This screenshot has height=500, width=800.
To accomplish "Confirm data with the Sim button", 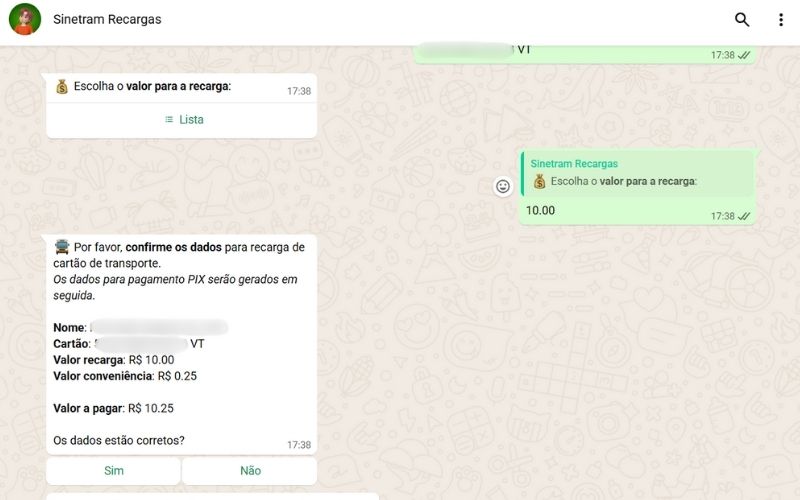I will (113, 470).
